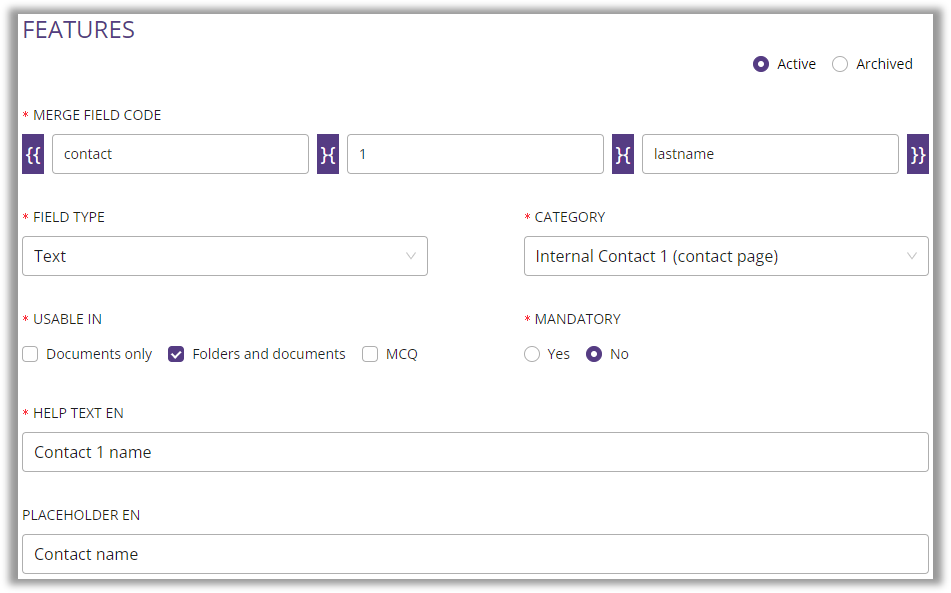This screenshot has width=951, height=593.
Task: Click into the Placeholder EN field
Action: tap(475, 554)
